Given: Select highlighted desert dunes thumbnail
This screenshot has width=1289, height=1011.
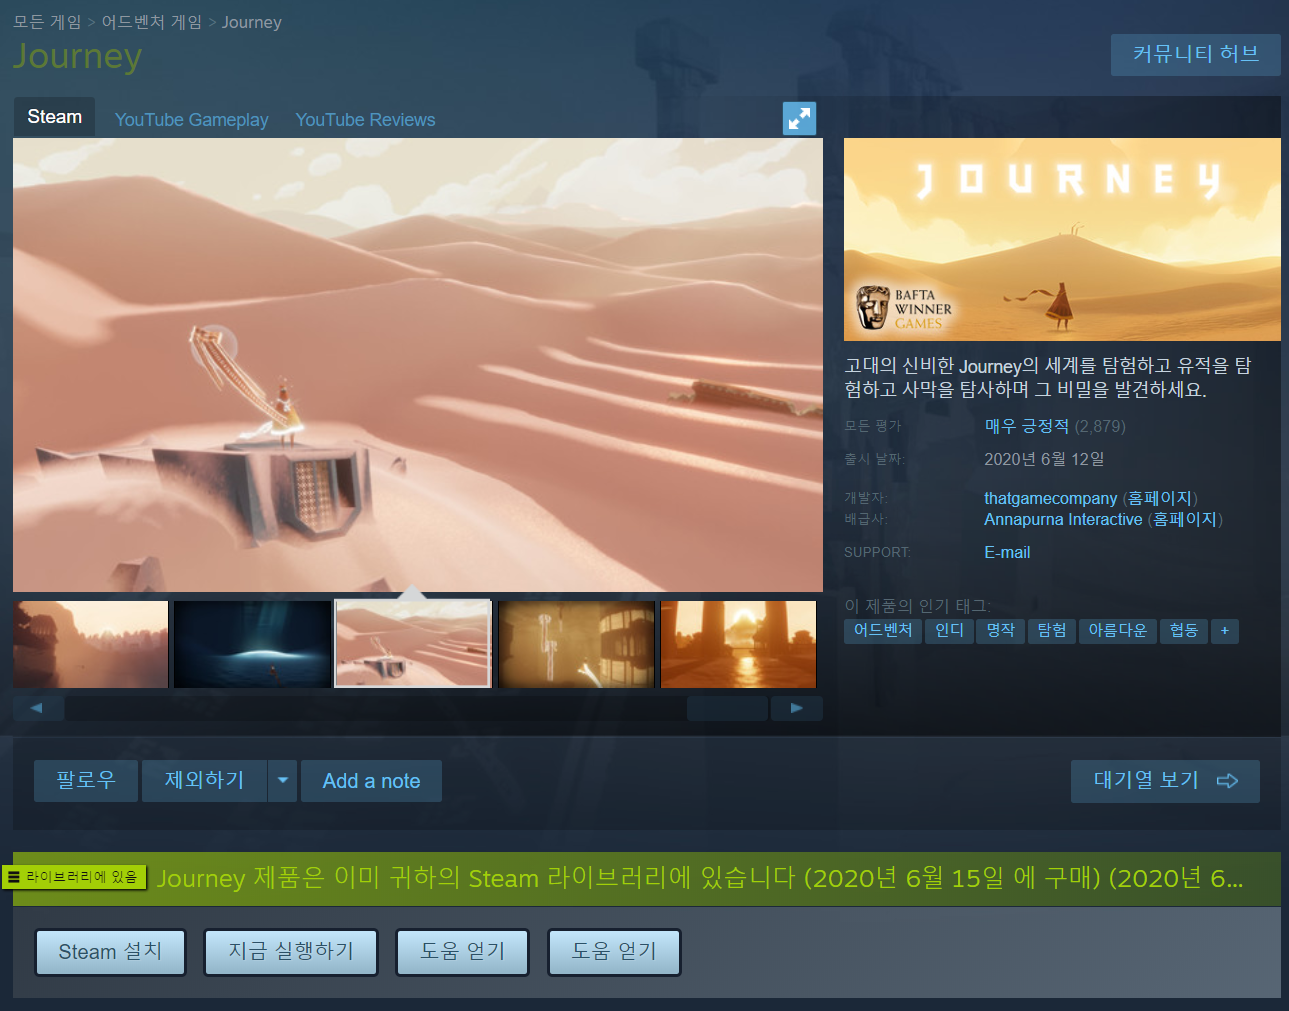Looking at the screenshot, I should pyautogui.click(x=413, y=644).
